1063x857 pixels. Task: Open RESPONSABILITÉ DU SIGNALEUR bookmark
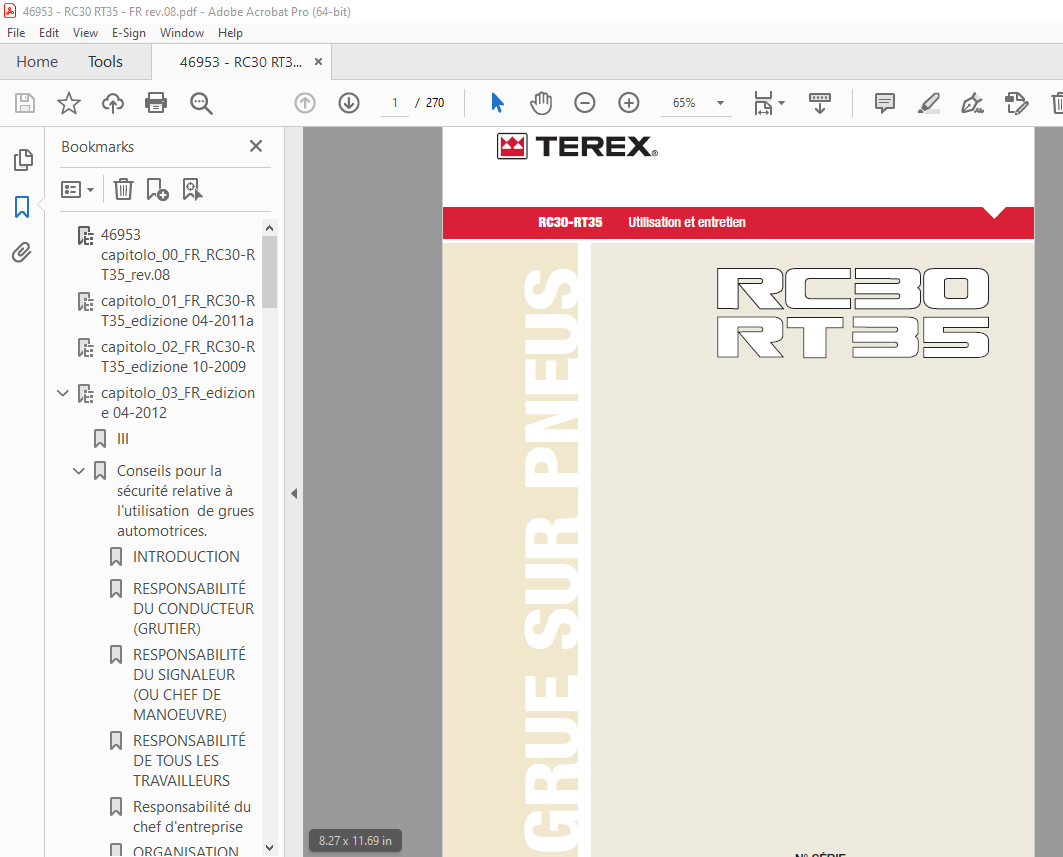coord(189,684)
